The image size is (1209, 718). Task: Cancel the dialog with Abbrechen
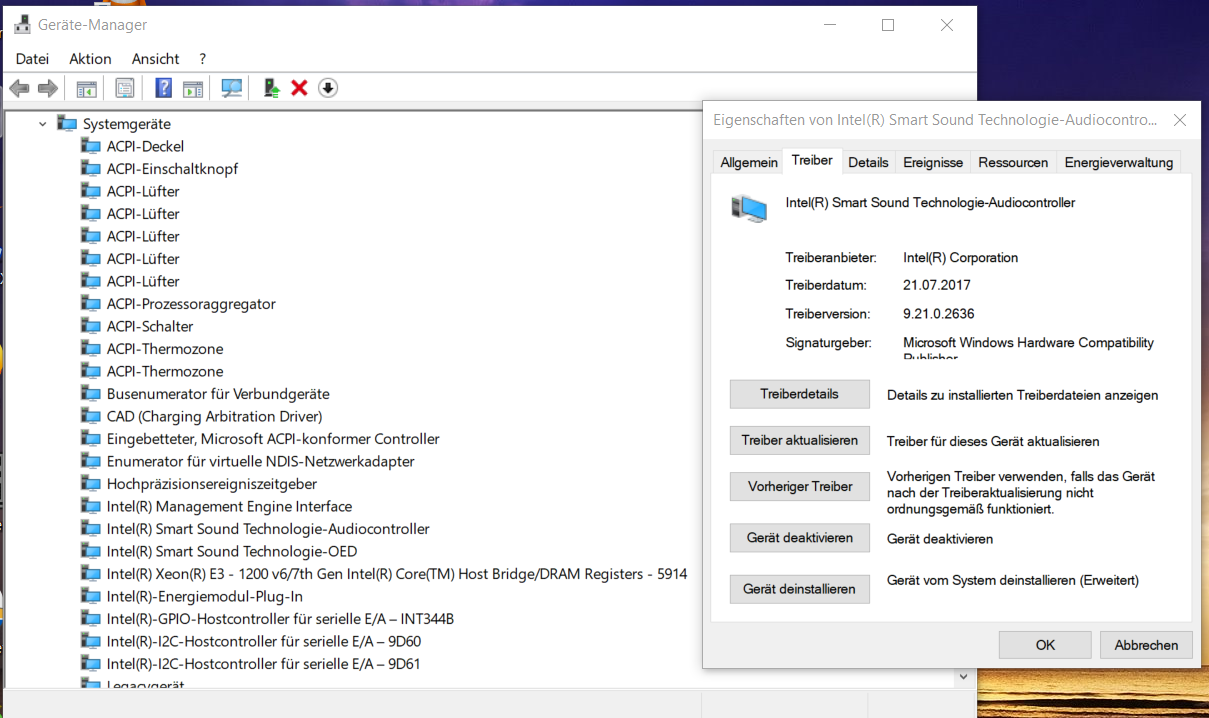click(1146, 645)
